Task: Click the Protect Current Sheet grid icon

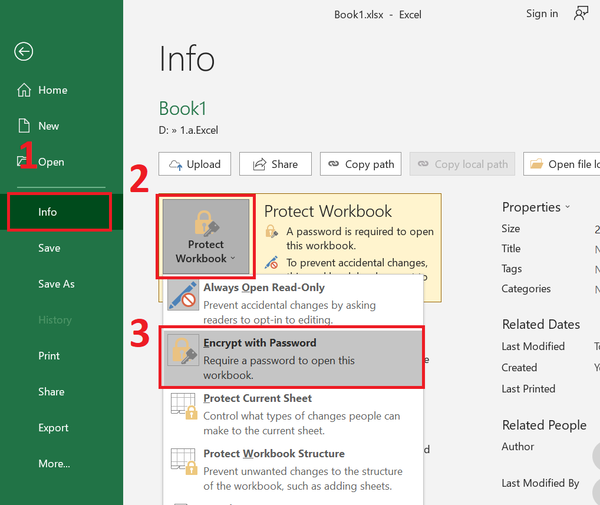Action: tap(184, 406)
